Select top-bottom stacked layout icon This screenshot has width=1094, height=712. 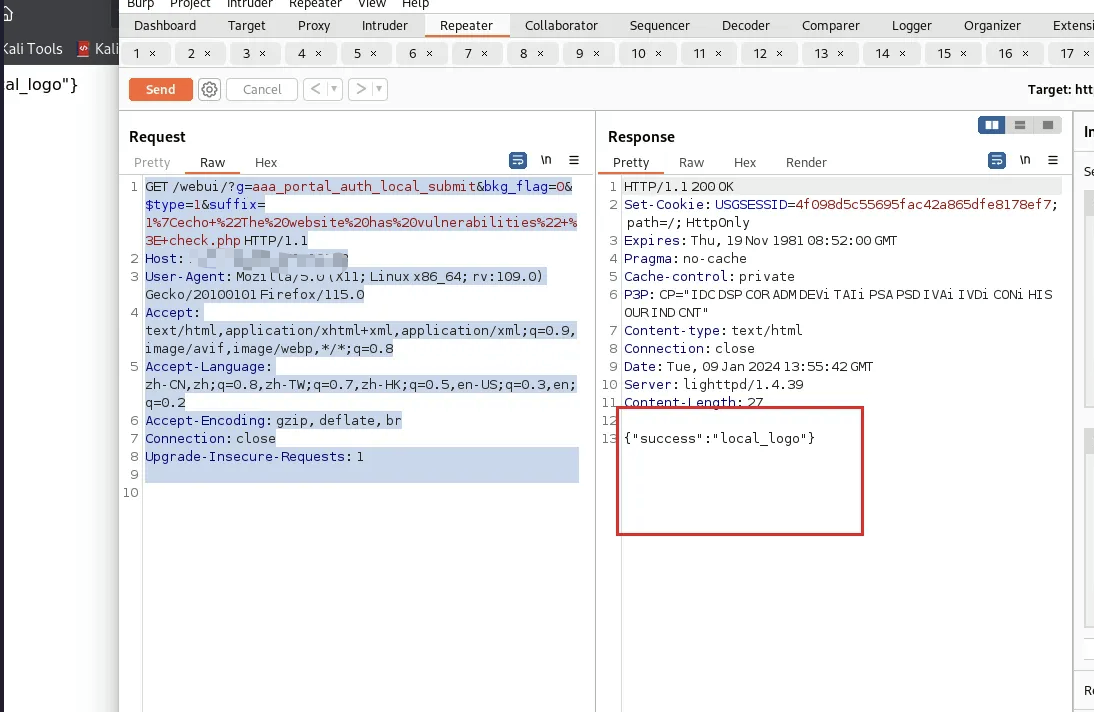point(1019,125)
